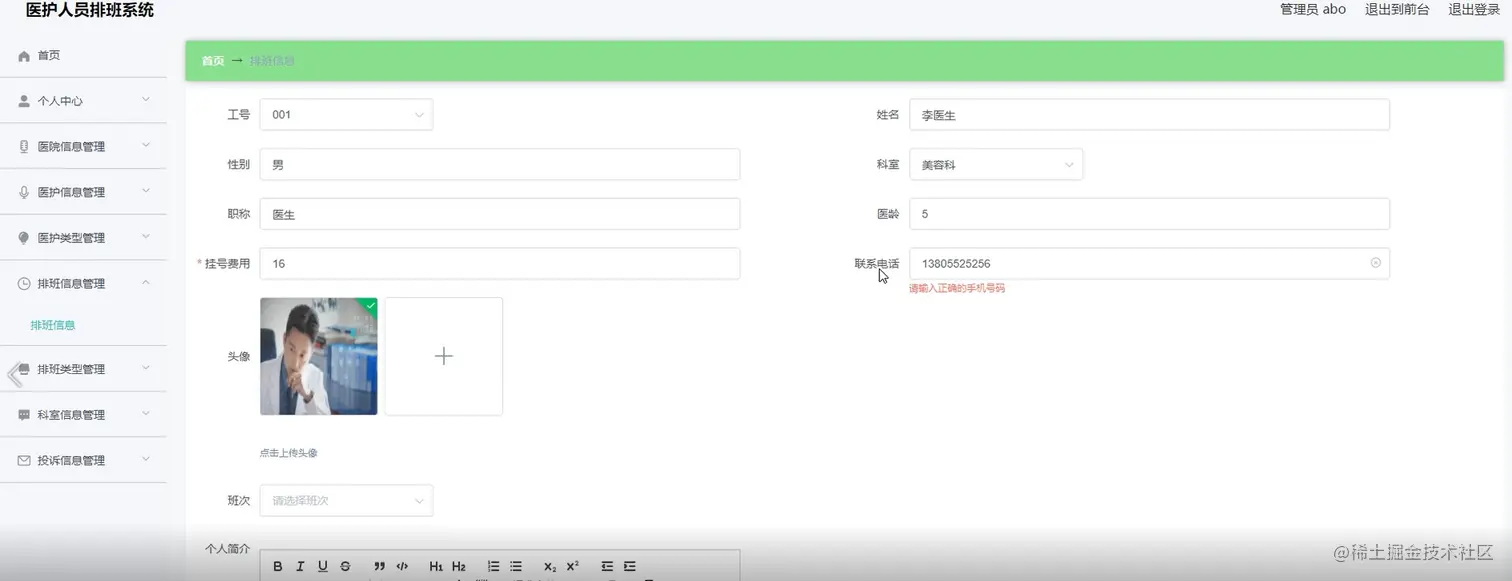Apply H1 heading style in the editor
Screen dimensions: 1512x581
pyautogui.click(x=436, y=566)
